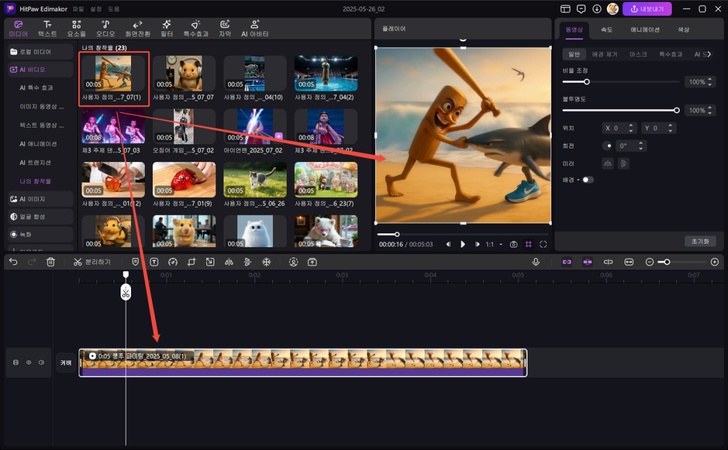Viewport: 728px width, 450px height.
Task: Click the horizontal mirror icon in timeline toolbar
Action: click(x=229, y=262)
